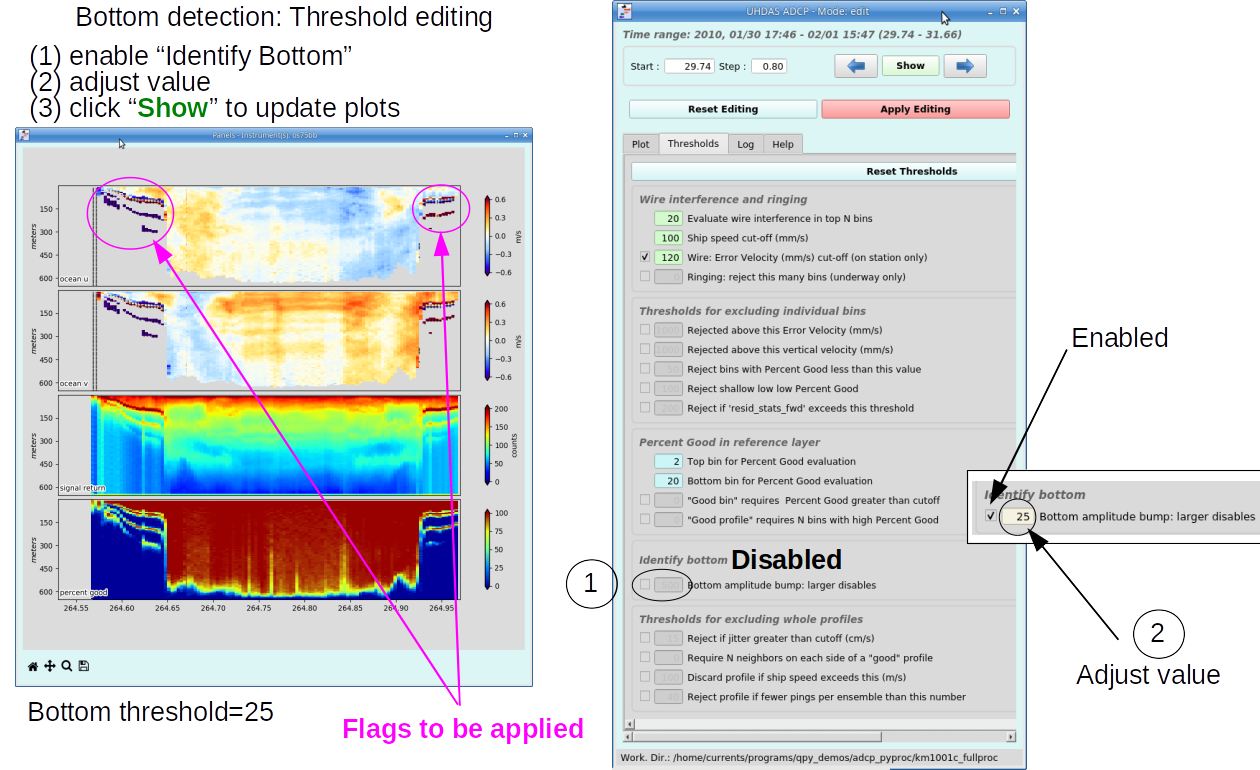The width and height of the screenshot is (1260, 770).
Task: Enable the Rejected above this Error Velocity checkbox
Action: pos(645,330)
